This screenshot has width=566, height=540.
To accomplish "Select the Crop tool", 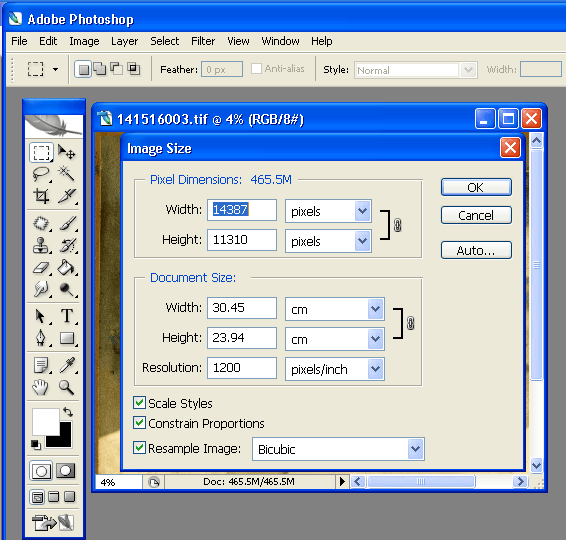I will (x=41, y=196).
